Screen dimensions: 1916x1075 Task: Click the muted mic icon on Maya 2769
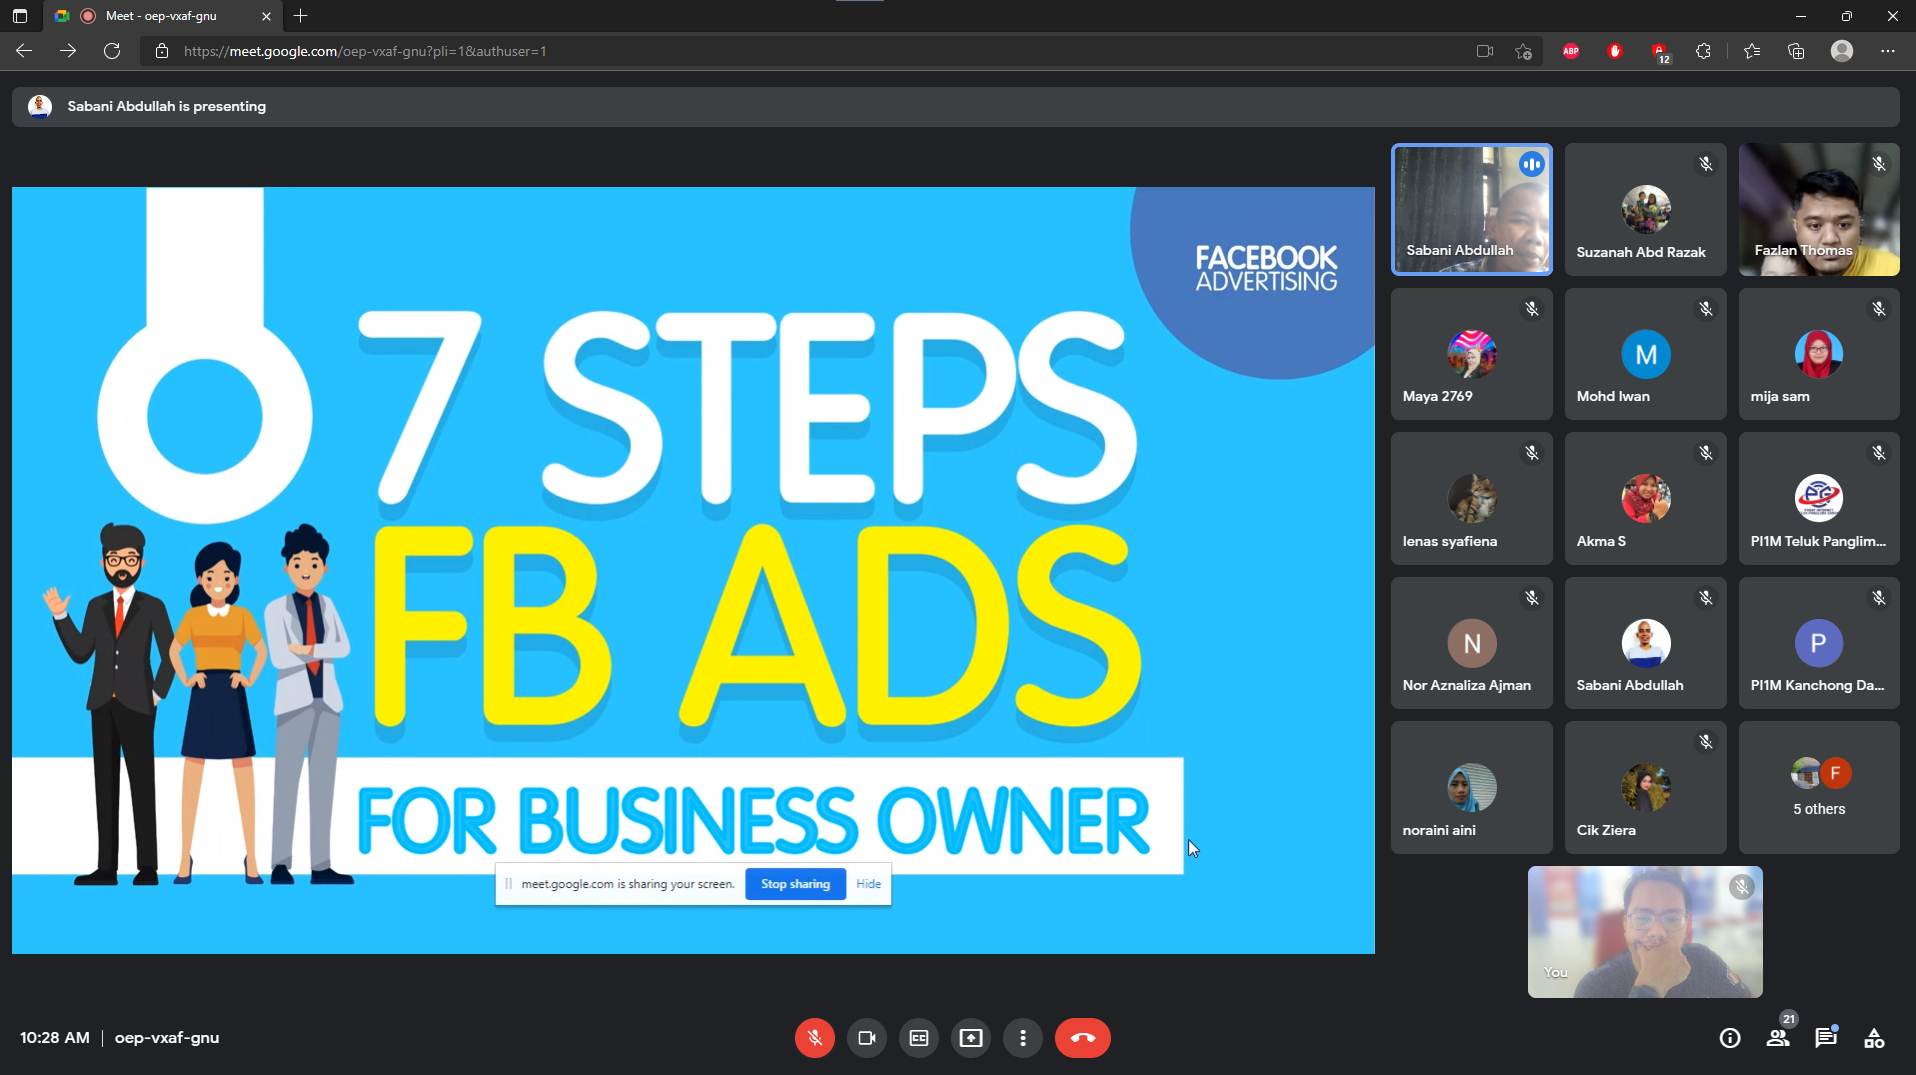(1531, 309)
